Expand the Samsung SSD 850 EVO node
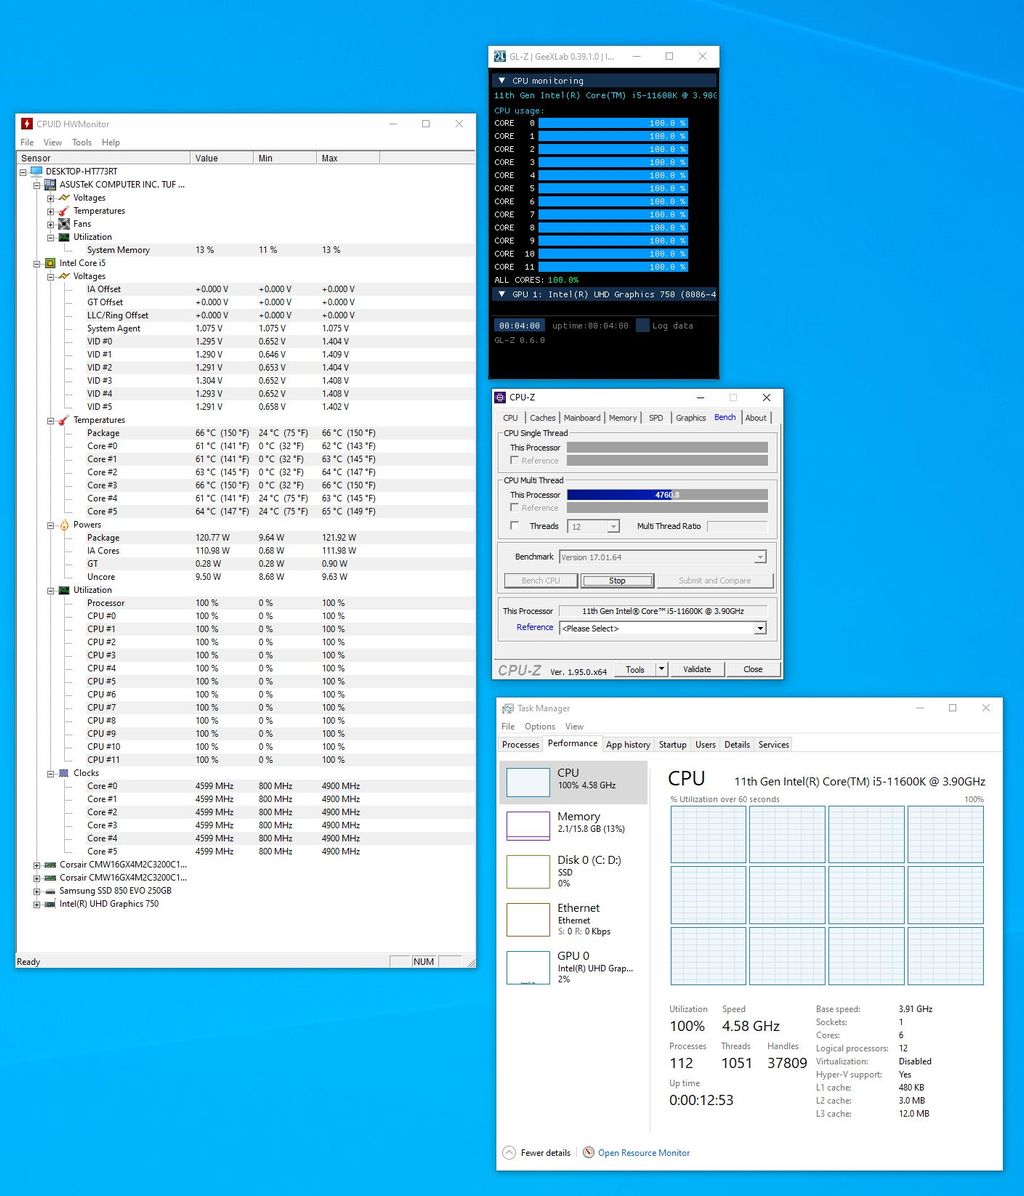This screenshot has width=1024, height=1196. tap(37, 892)
